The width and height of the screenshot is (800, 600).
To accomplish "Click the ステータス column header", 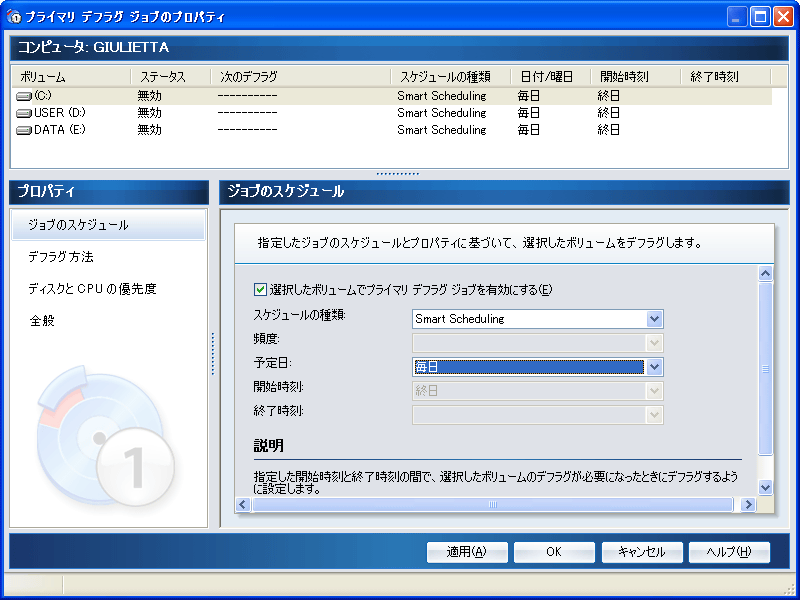I will [x=162, y=76].
